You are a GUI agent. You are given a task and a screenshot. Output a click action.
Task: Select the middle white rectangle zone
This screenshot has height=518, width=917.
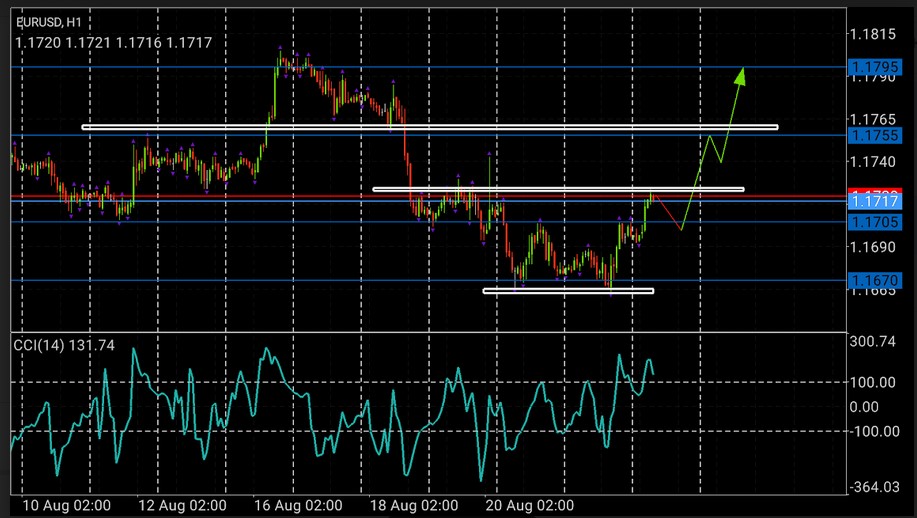click(558, 188)
